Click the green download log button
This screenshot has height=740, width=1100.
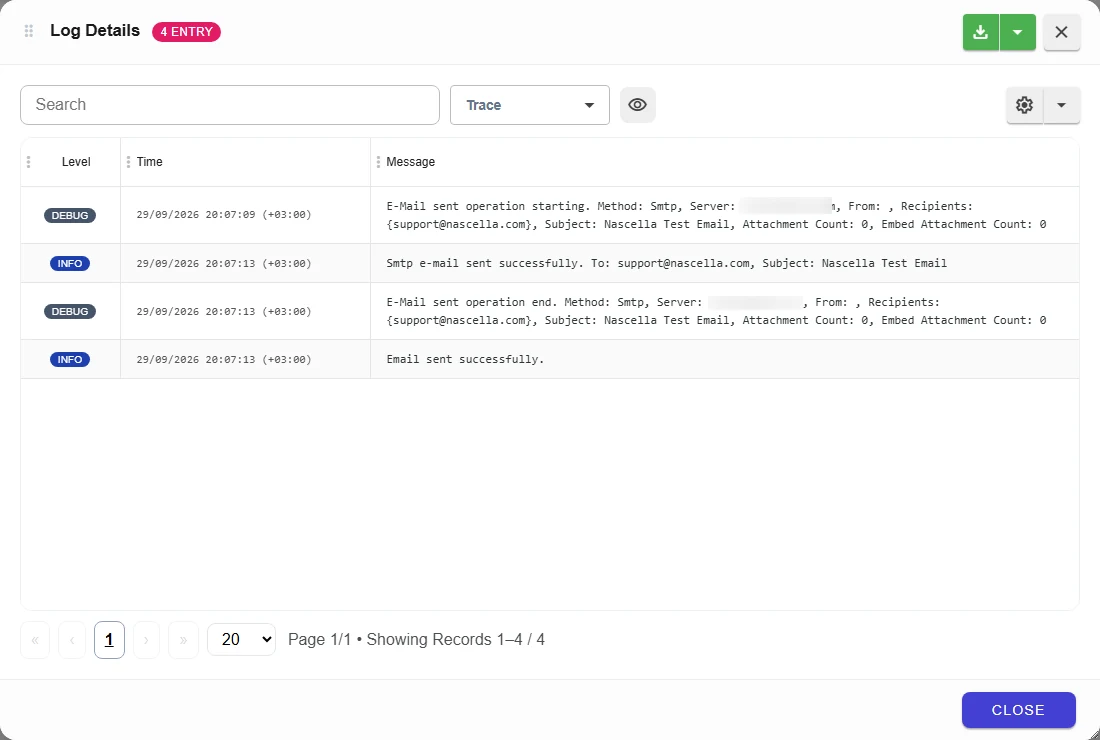click(981, 32)
